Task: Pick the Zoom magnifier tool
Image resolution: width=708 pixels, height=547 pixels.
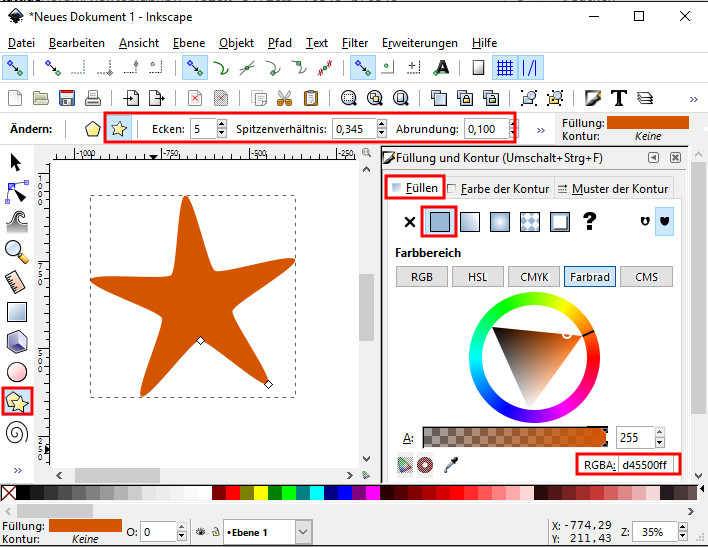Action: pyautogui.click(x=17, y=251)
